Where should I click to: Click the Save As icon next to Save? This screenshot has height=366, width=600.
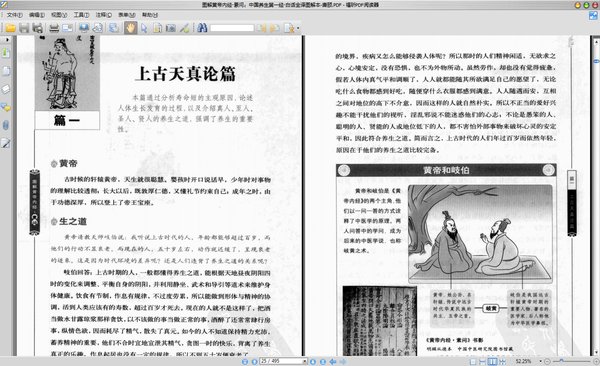coord(38,28)
